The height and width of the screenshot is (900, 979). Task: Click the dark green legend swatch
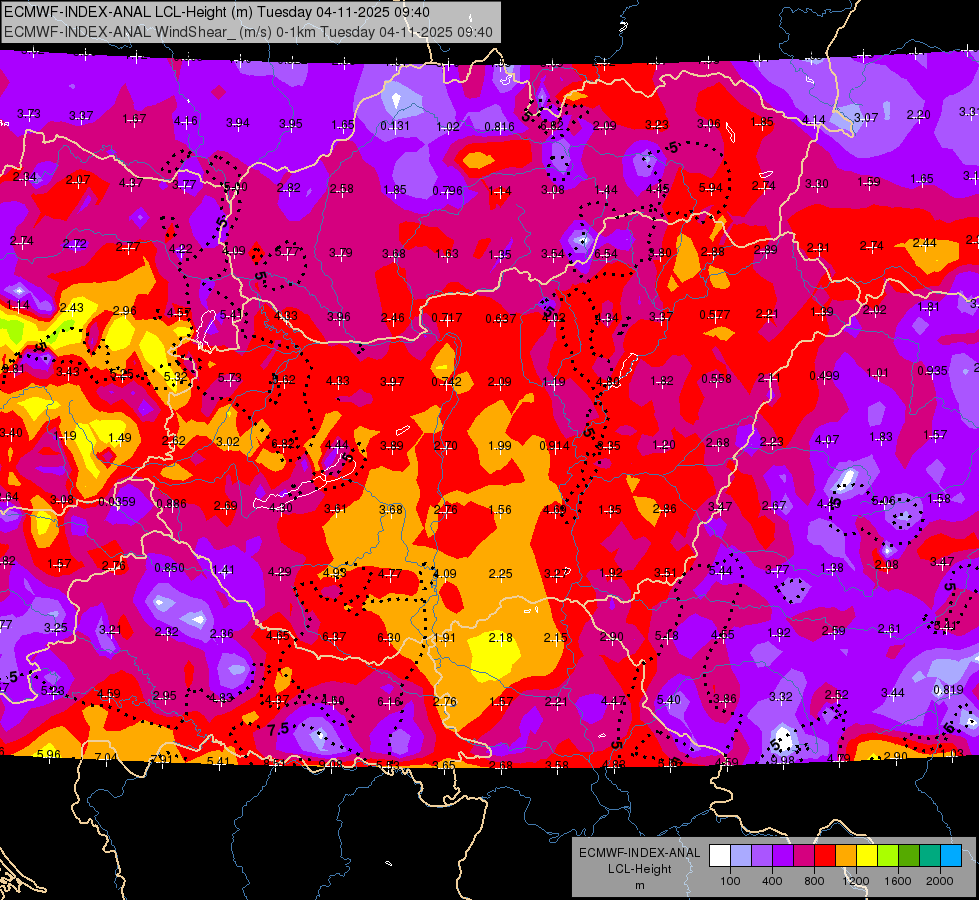pyautogui.click(x=909, y=856)
